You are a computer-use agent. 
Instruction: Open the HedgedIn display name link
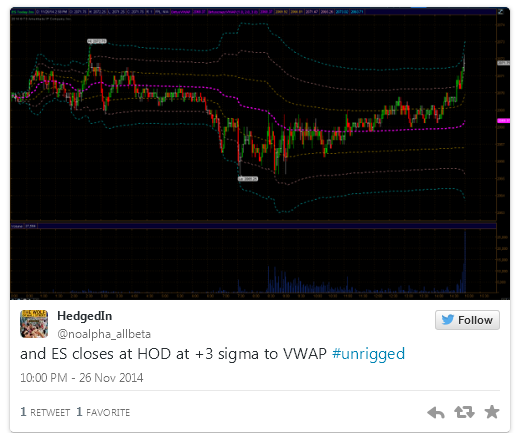(x=85, y=316)
